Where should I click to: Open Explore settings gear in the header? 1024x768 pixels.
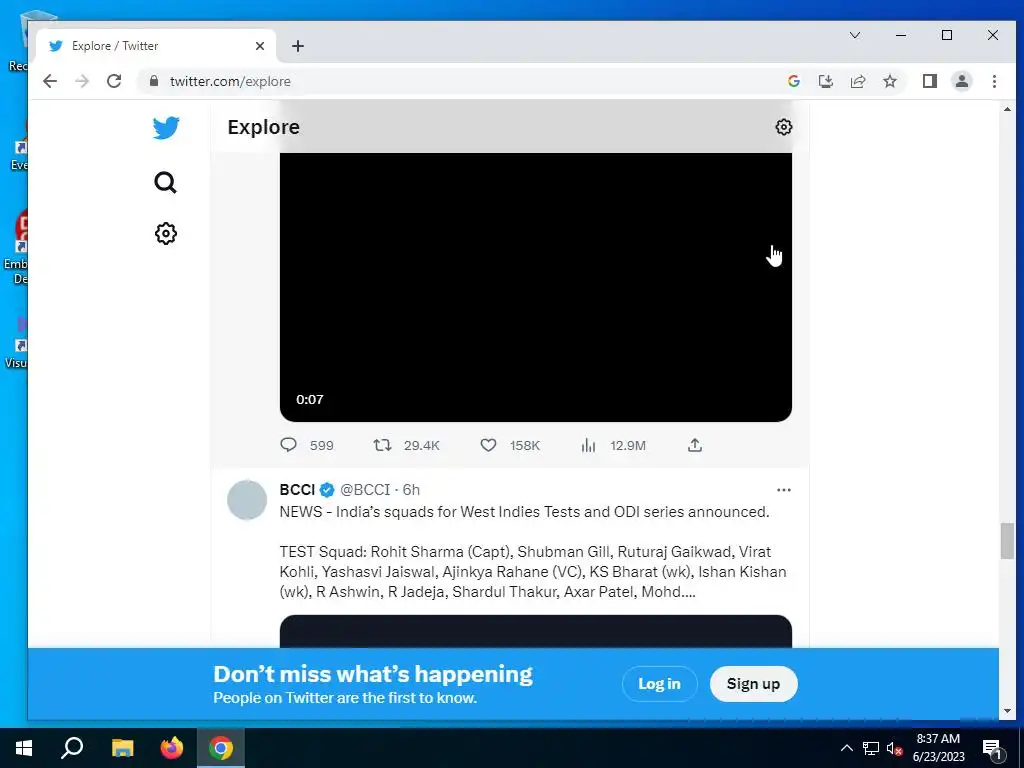tap(784, 127)
